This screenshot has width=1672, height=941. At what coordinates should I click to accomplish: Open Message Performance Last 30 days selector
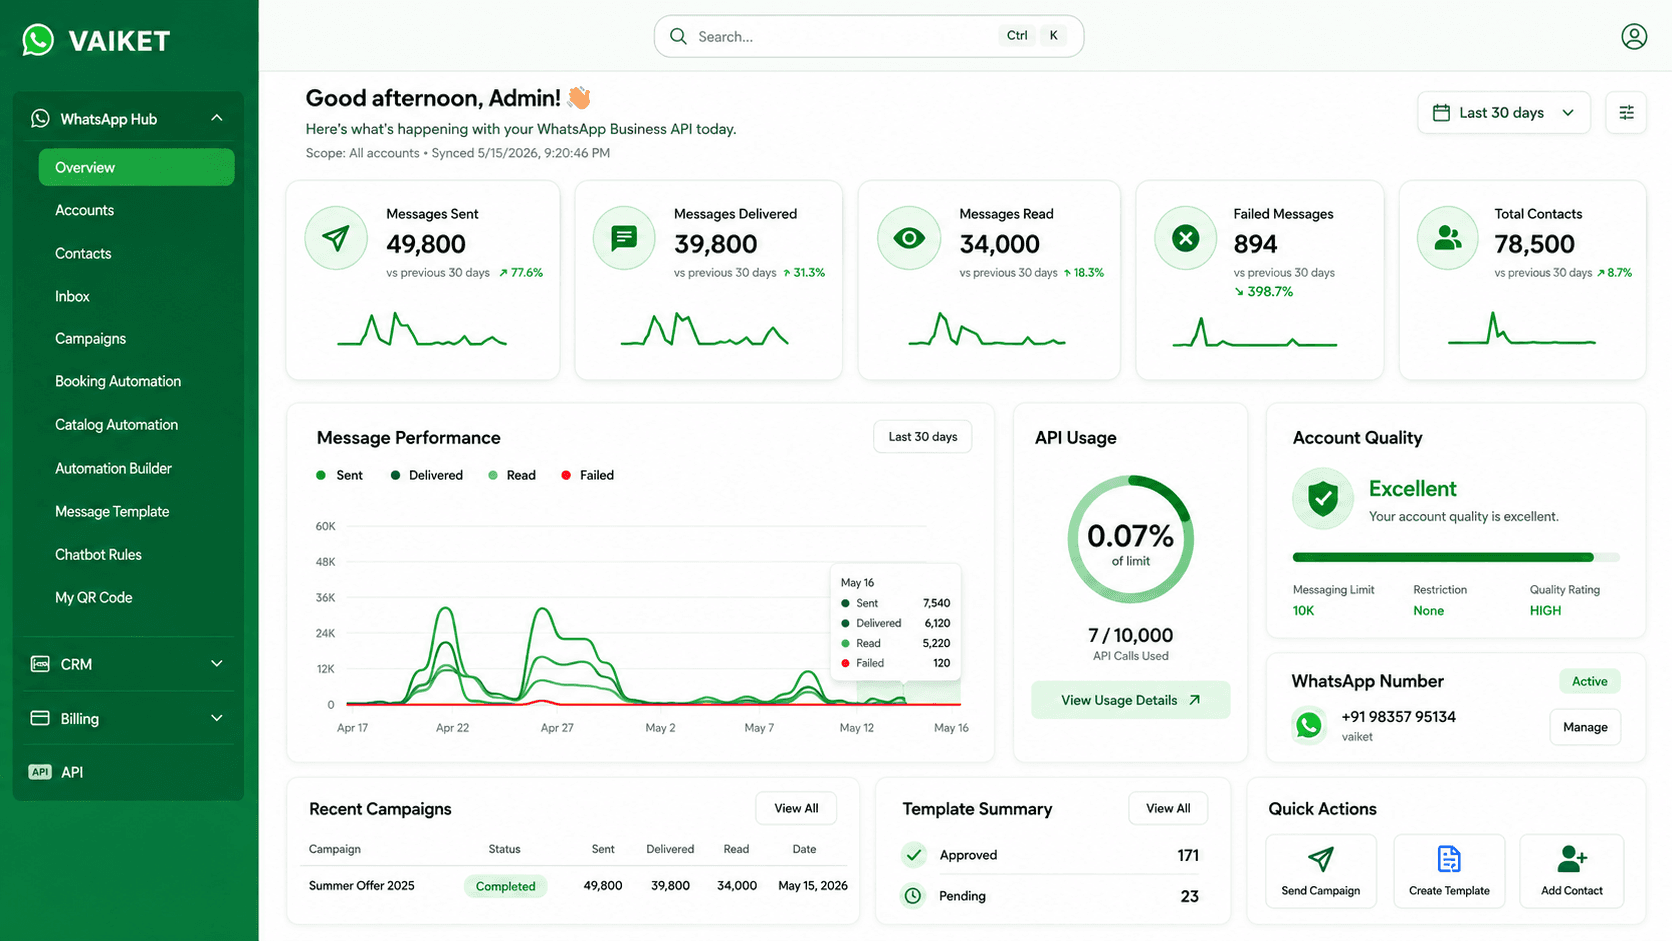pyautogui.click(x=923, y=437)
